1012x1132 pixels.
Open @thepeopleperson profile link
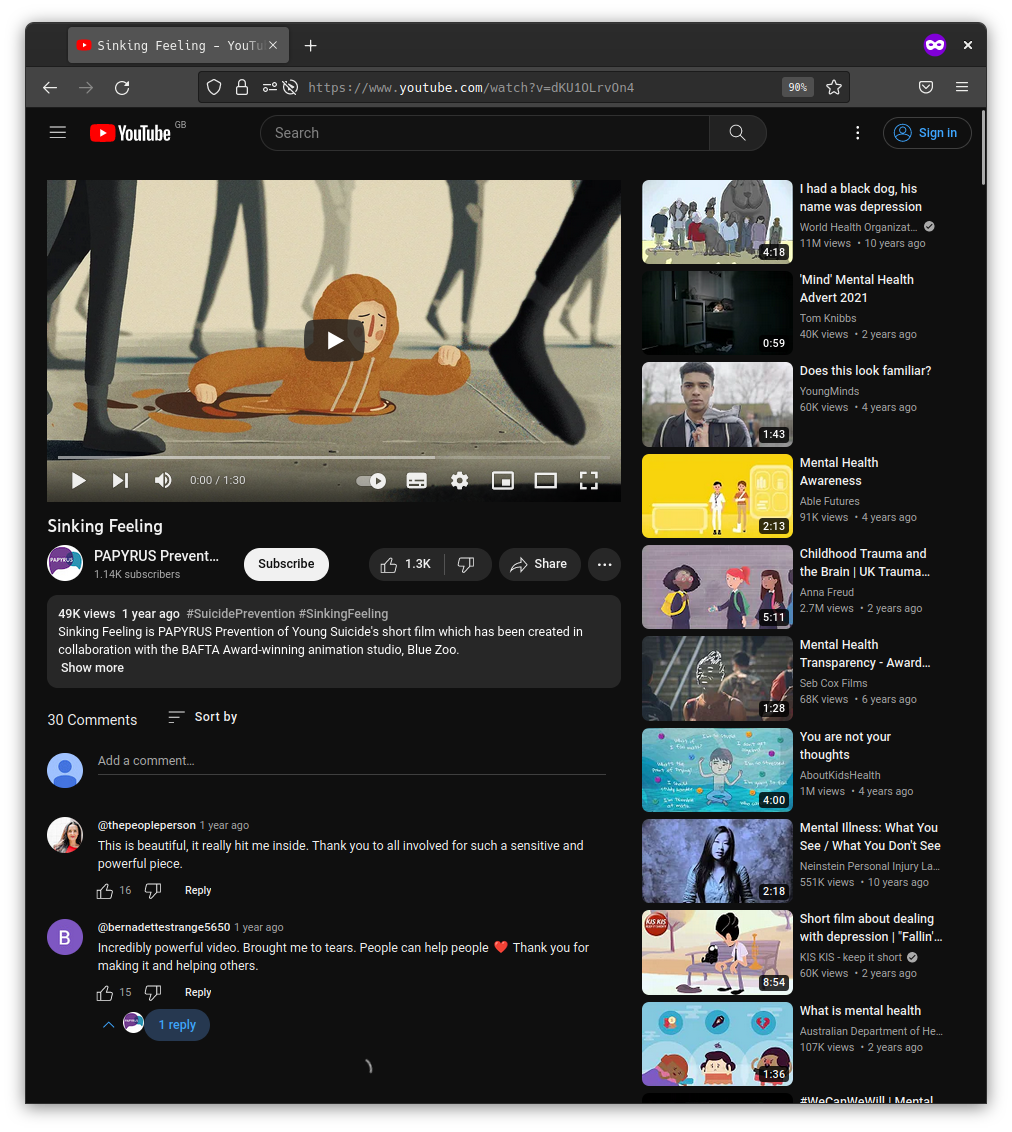tap(147, 825)
